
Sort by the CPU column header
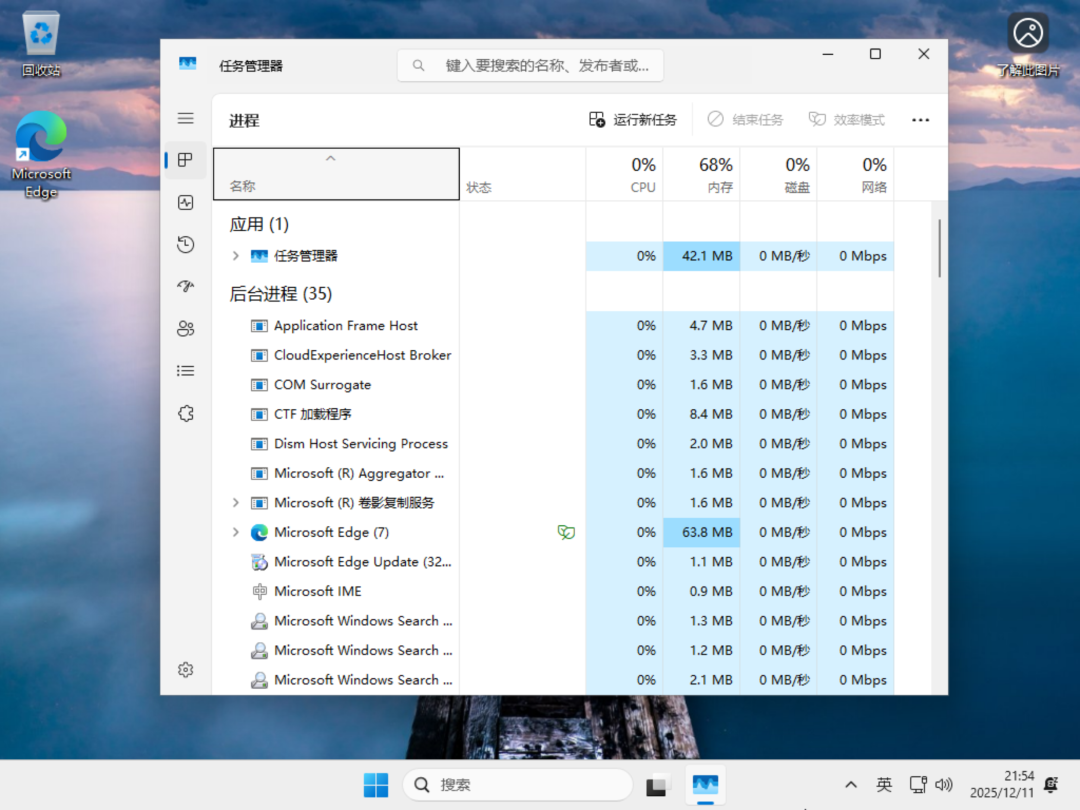pyautogui.click(x=625, y=174)
